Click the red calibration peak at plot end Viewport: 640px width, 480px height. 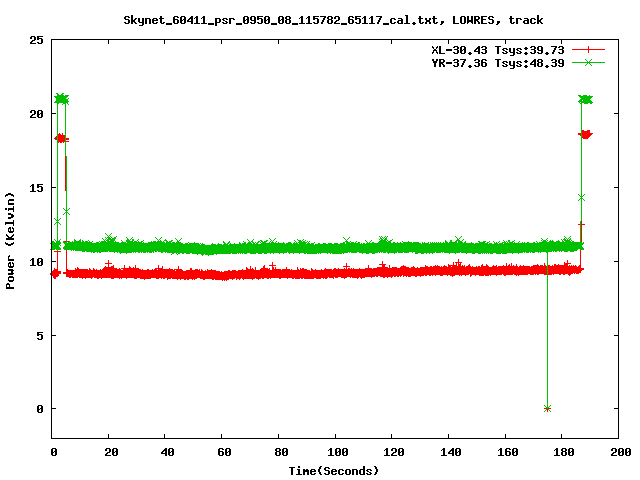586,134
